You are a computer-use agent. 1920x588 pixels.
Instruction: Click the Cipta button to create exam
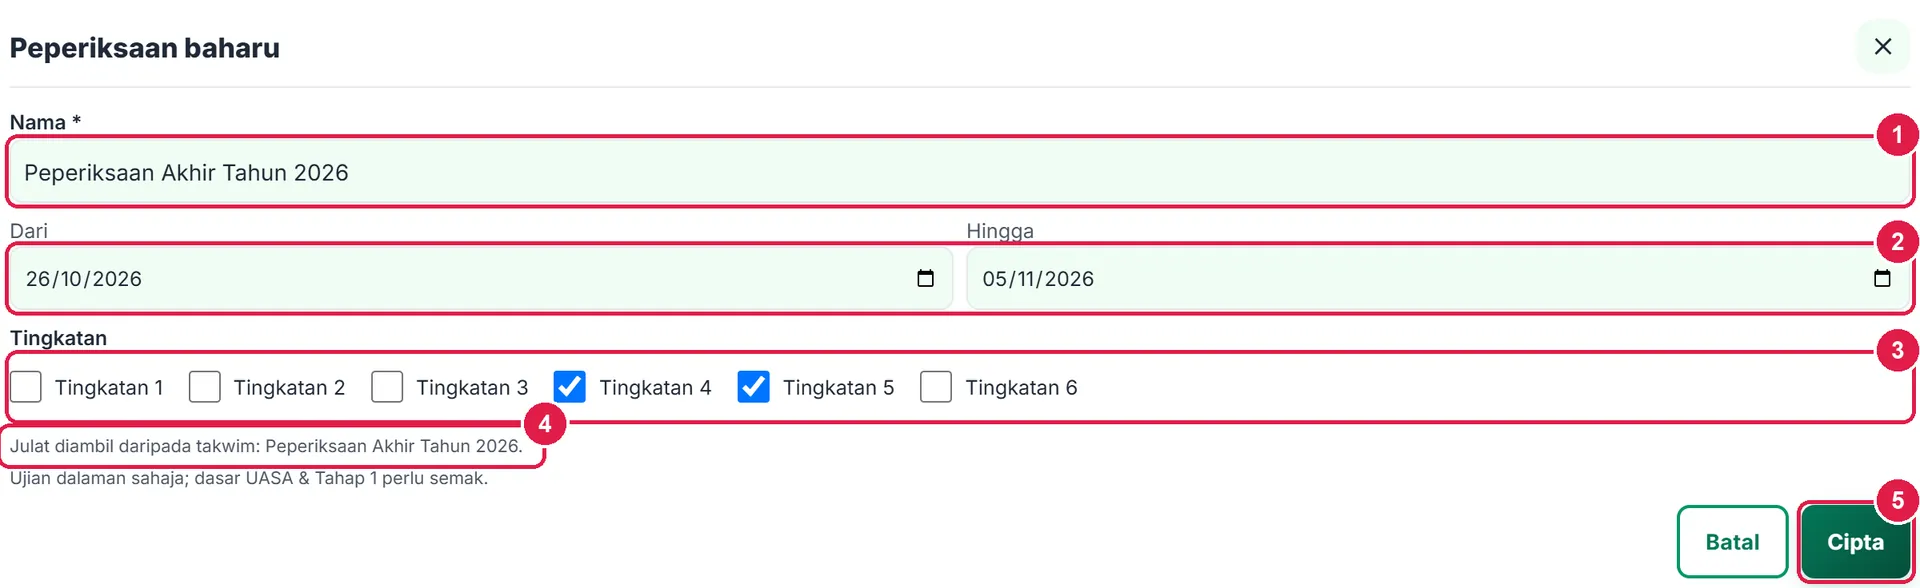[1855, 542]
